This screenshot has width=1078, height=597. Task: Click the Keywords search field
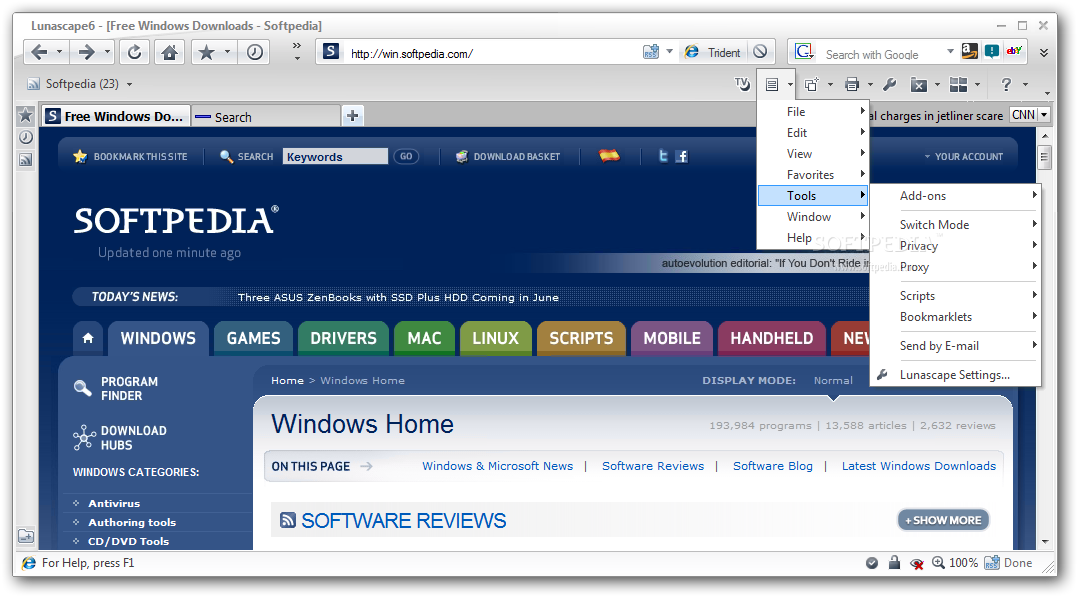[336, 156]
